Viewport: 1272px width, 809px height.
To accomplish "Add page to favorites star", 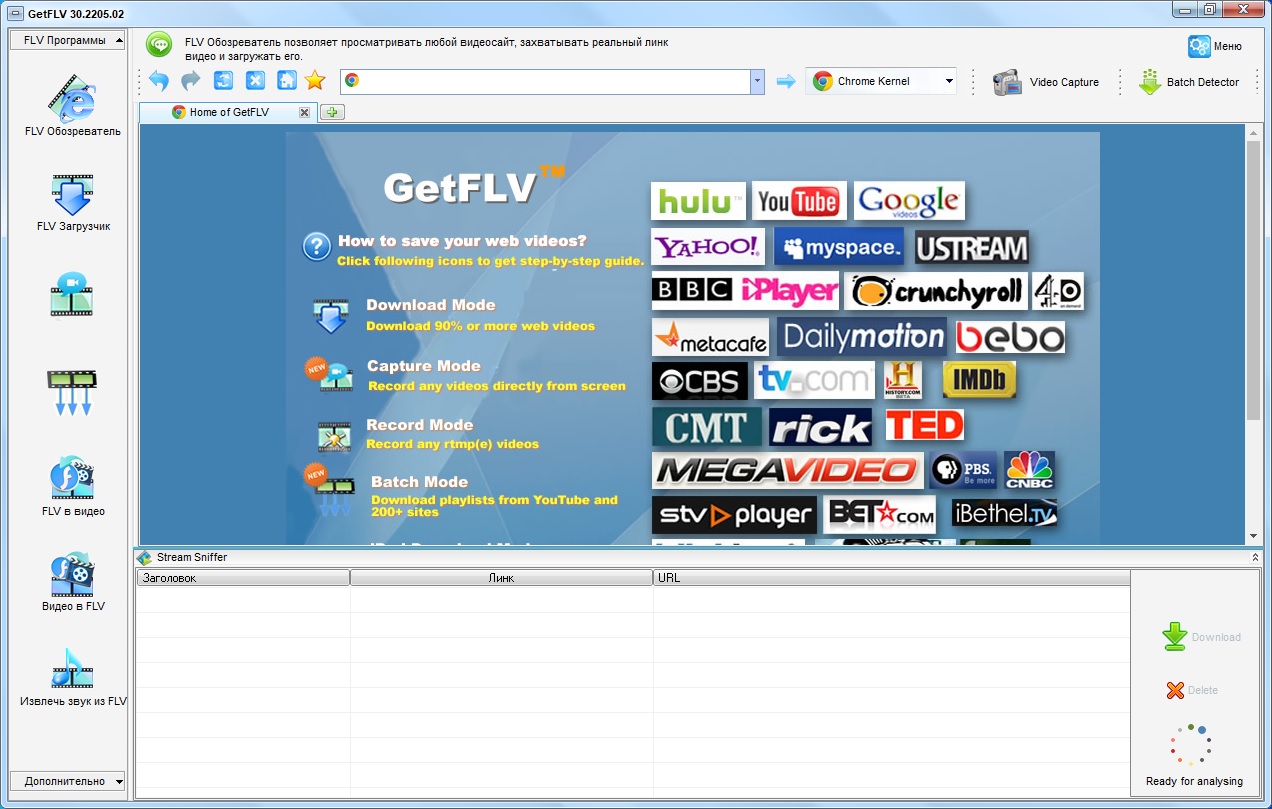I will (x=315, y=81).
